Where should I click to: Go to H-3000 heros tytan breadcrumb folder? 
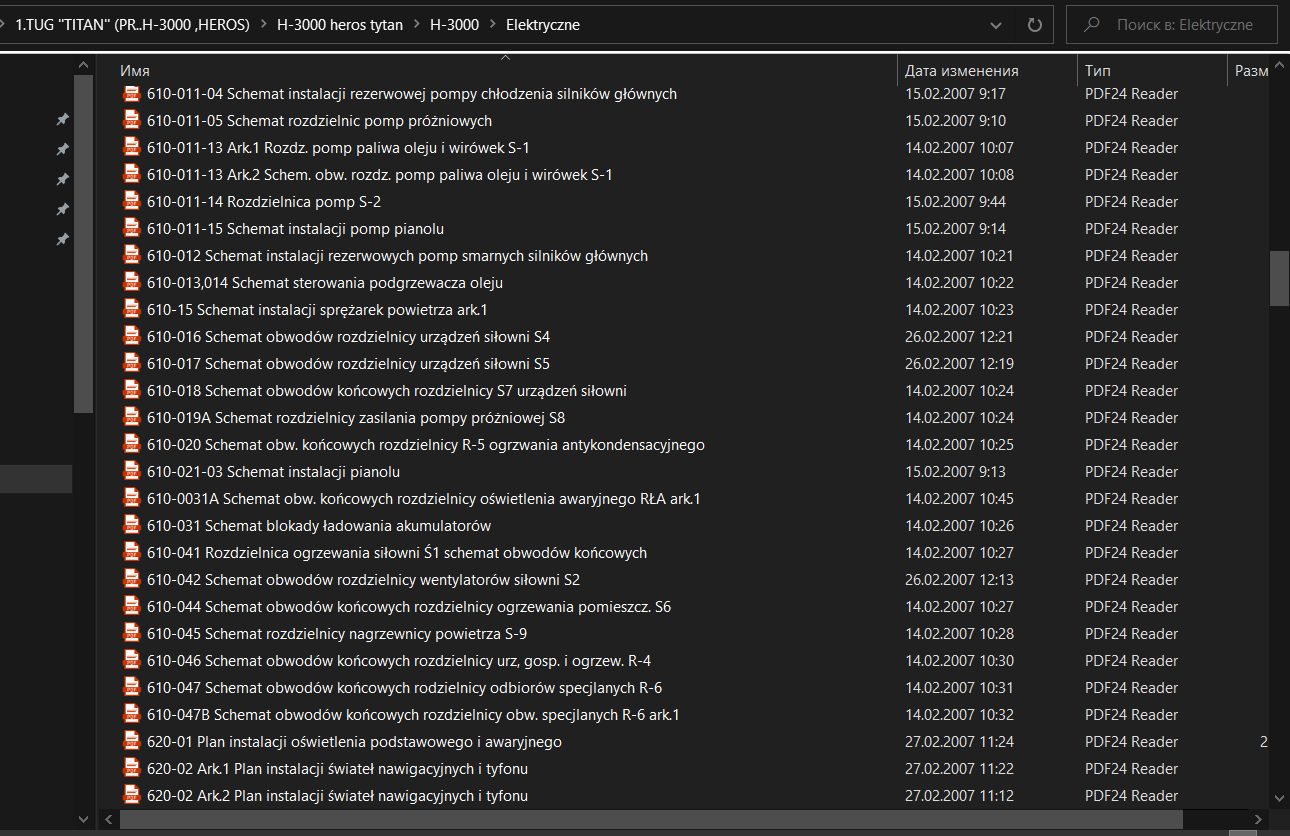[339, 25]
